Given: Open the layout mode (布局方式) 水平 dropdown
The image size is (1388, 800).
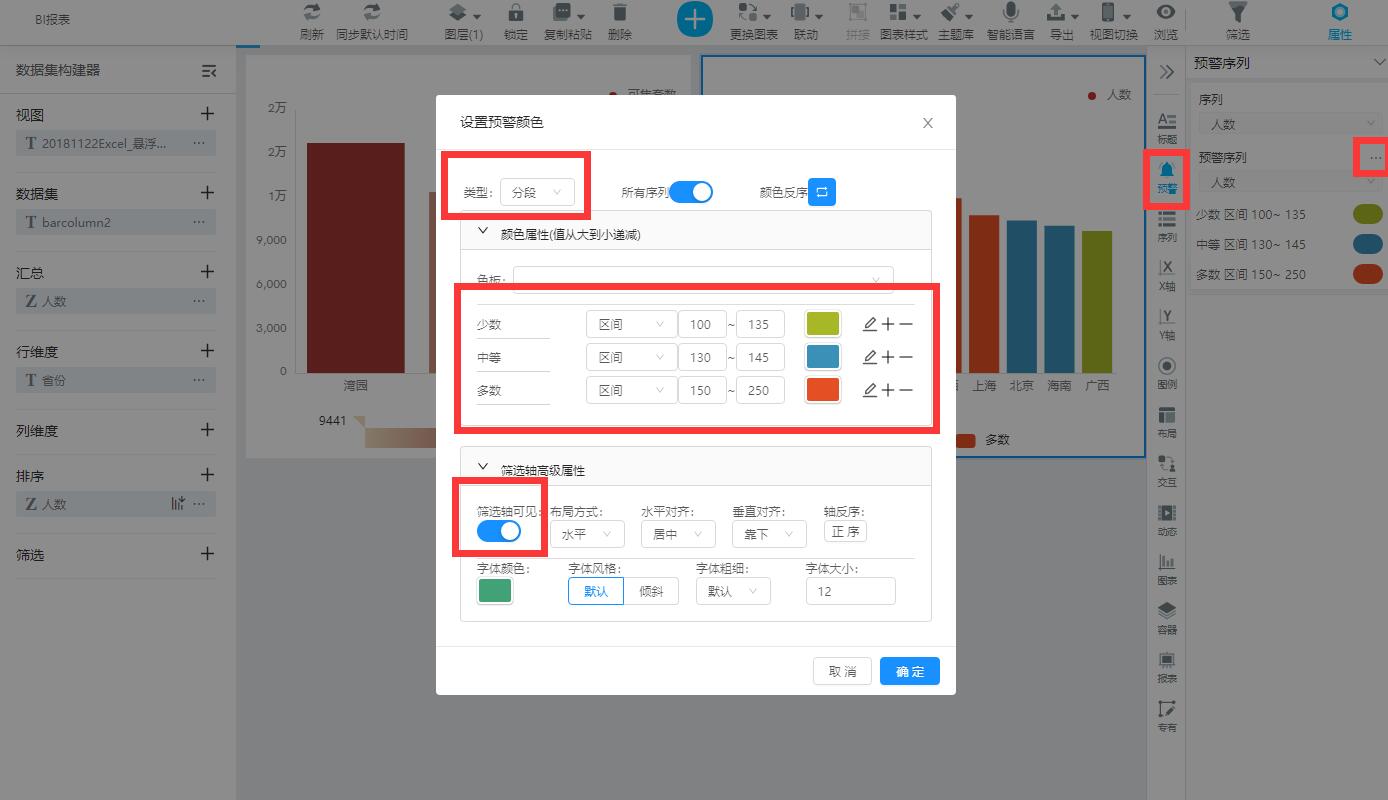Looking at the screenshot, I should point(587,534).
